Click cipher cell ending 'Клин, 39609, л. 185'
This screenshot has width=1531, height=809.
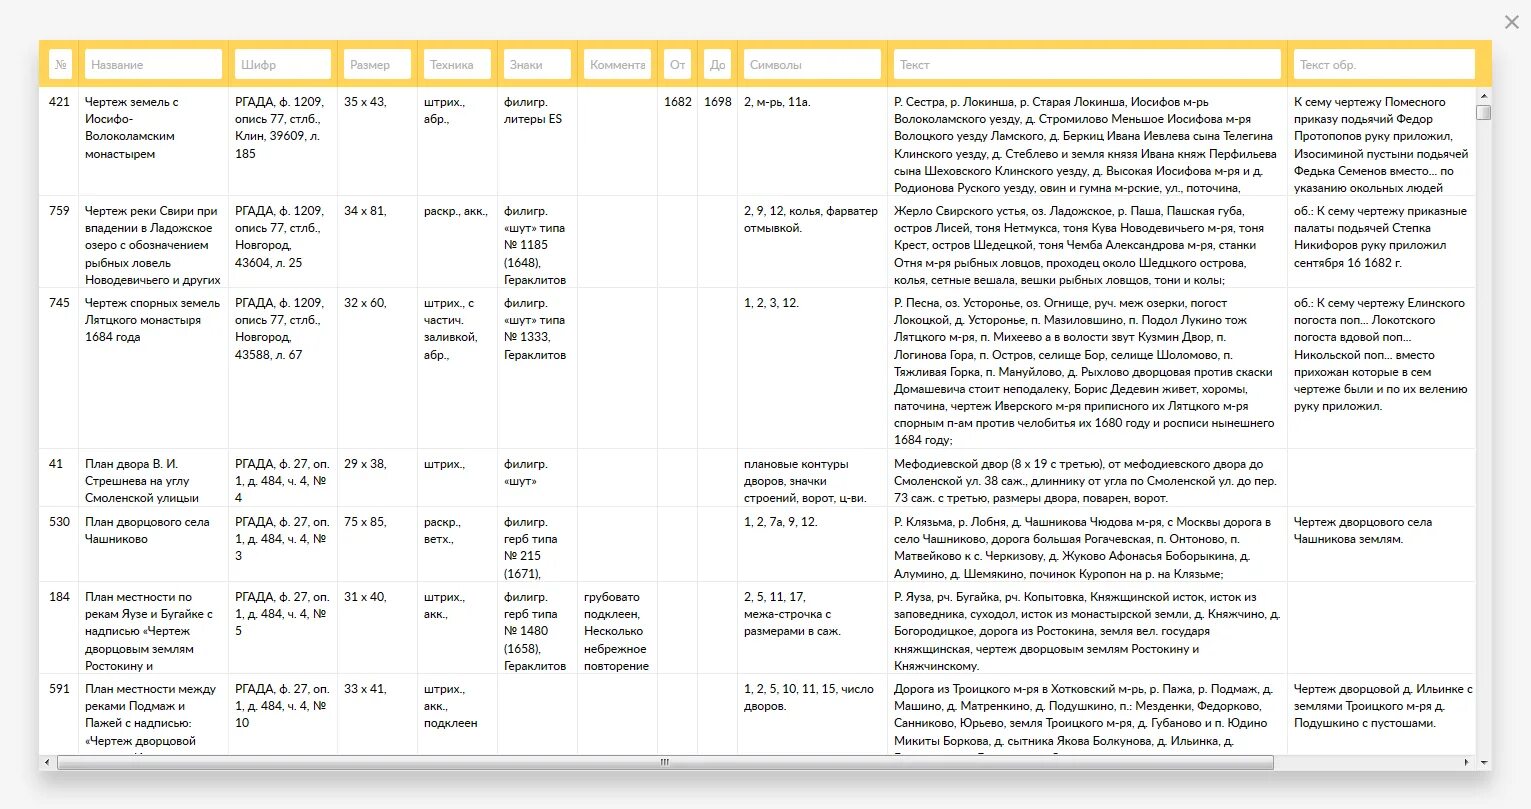coord(280,128)
